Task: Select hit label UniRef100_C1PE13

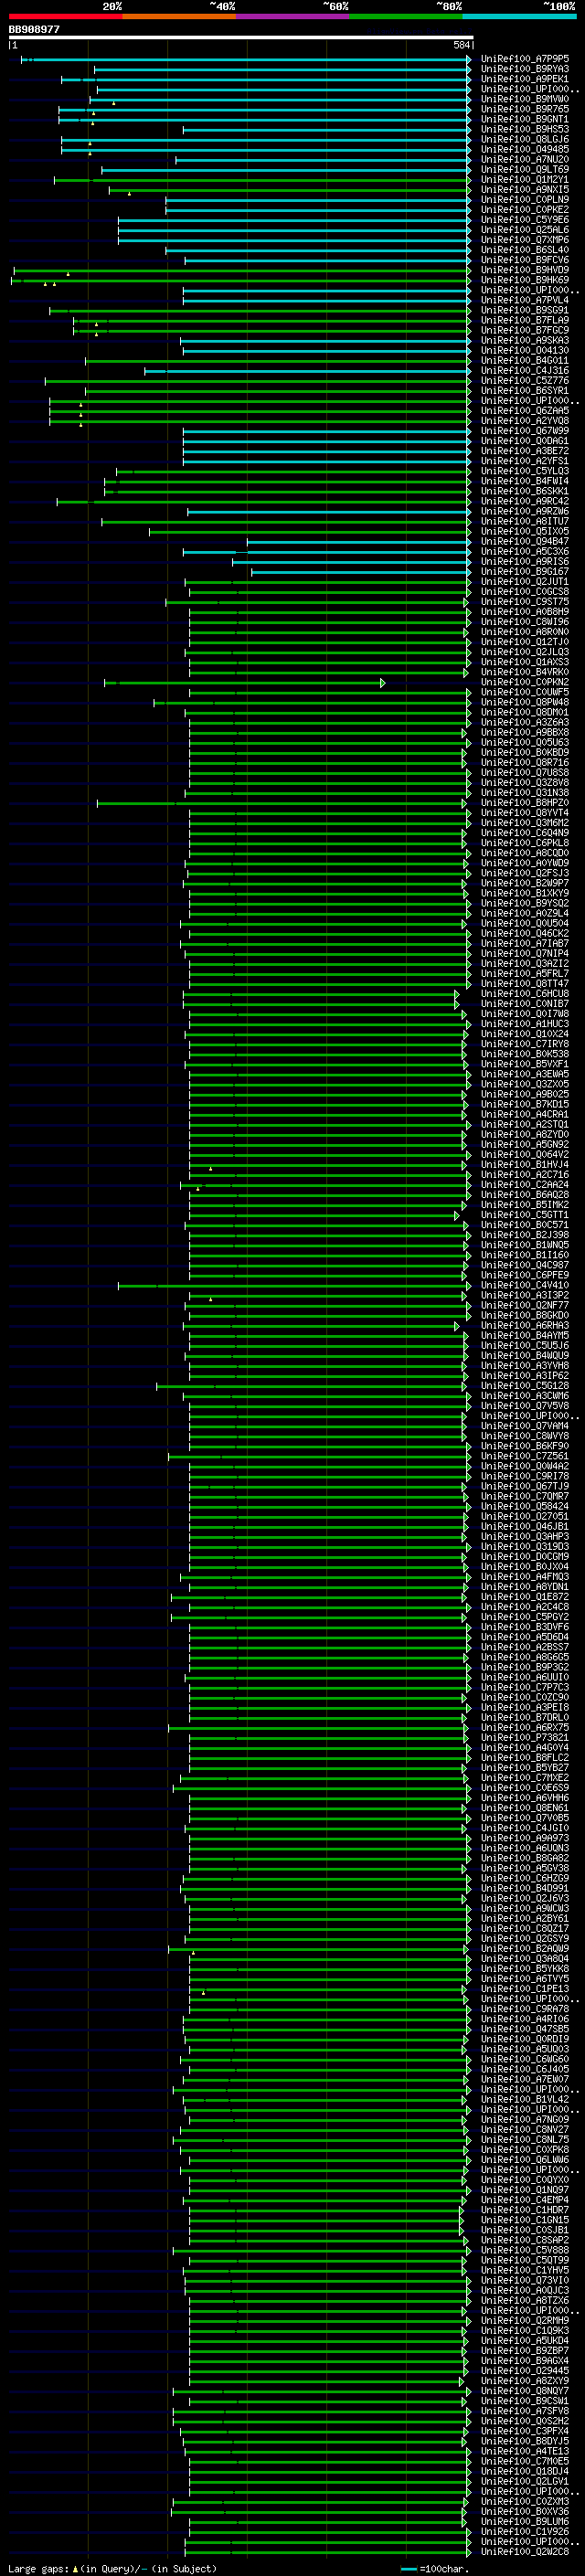Action: click(x=524, y=1989)
